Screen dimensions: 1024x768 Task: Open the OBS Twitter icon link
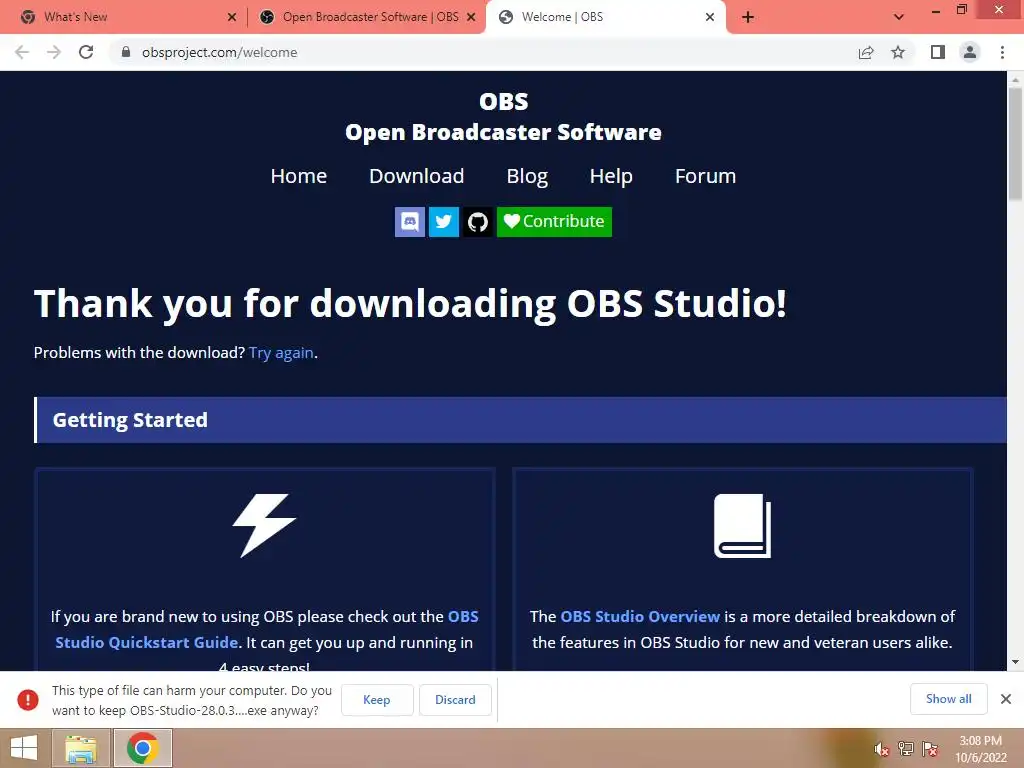(x=443, y=221)
